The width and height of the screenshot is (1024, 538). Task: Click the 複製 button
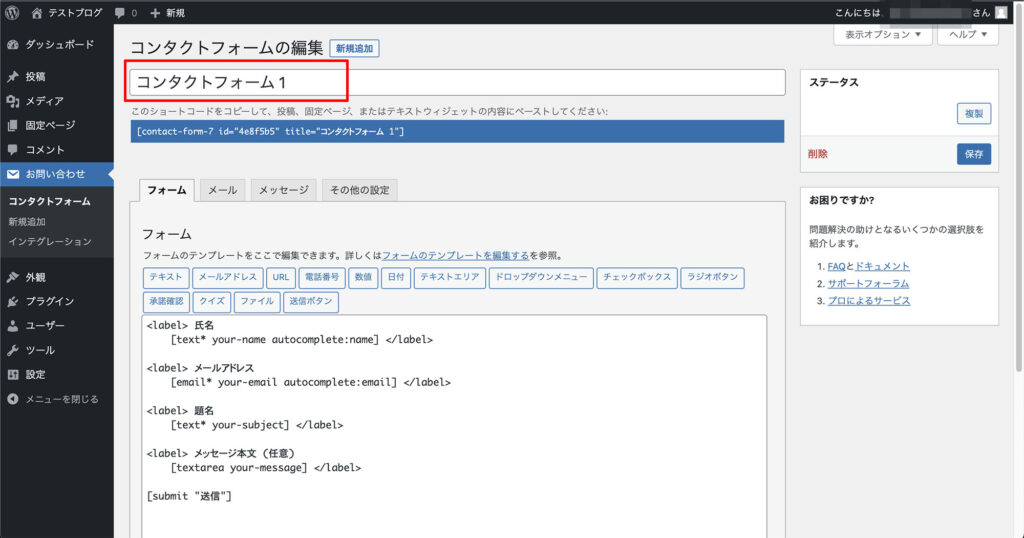pos(974,114)
